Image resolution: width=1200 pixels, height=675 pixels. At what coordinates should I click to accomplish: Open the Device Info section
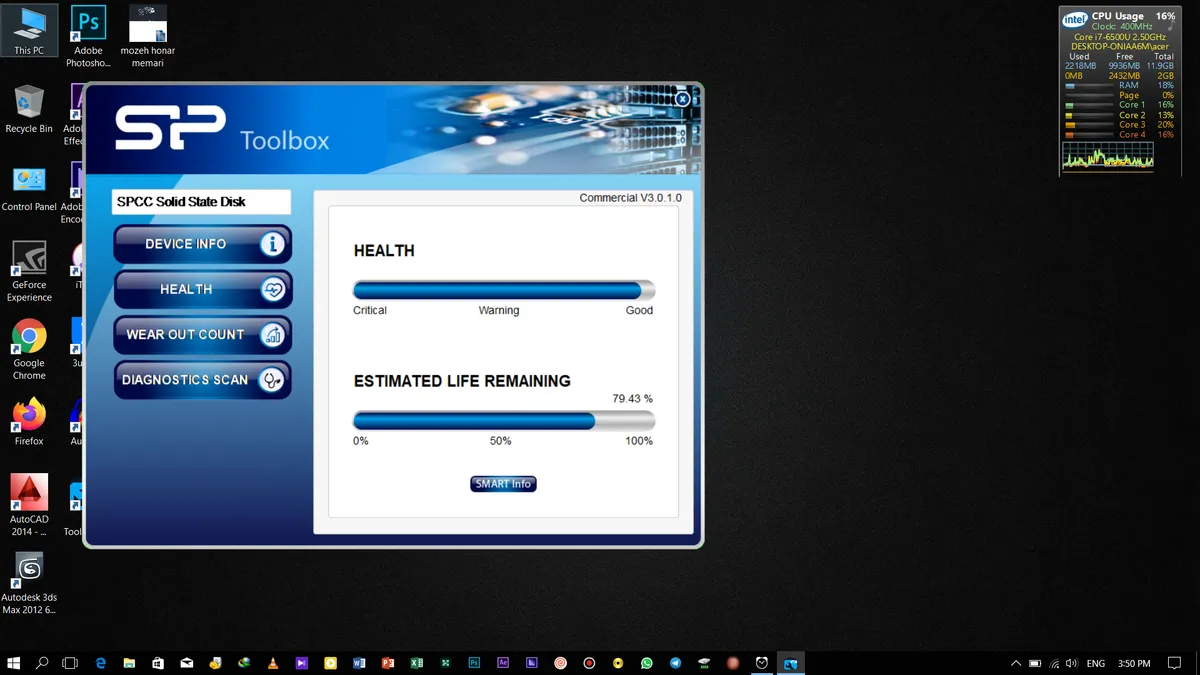pyautogui.click(x=202, y=244)
